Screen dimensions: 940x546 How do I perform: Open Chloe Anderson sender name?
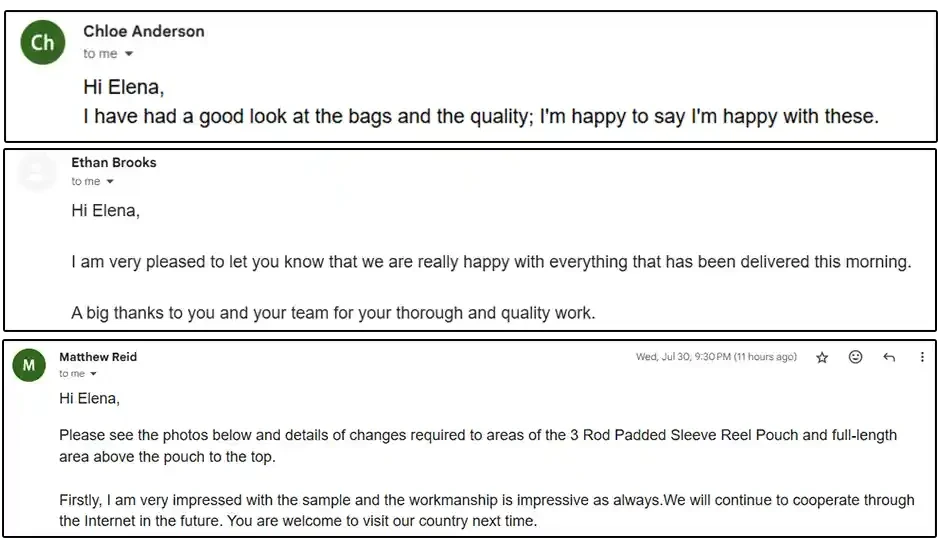(144, 31)
